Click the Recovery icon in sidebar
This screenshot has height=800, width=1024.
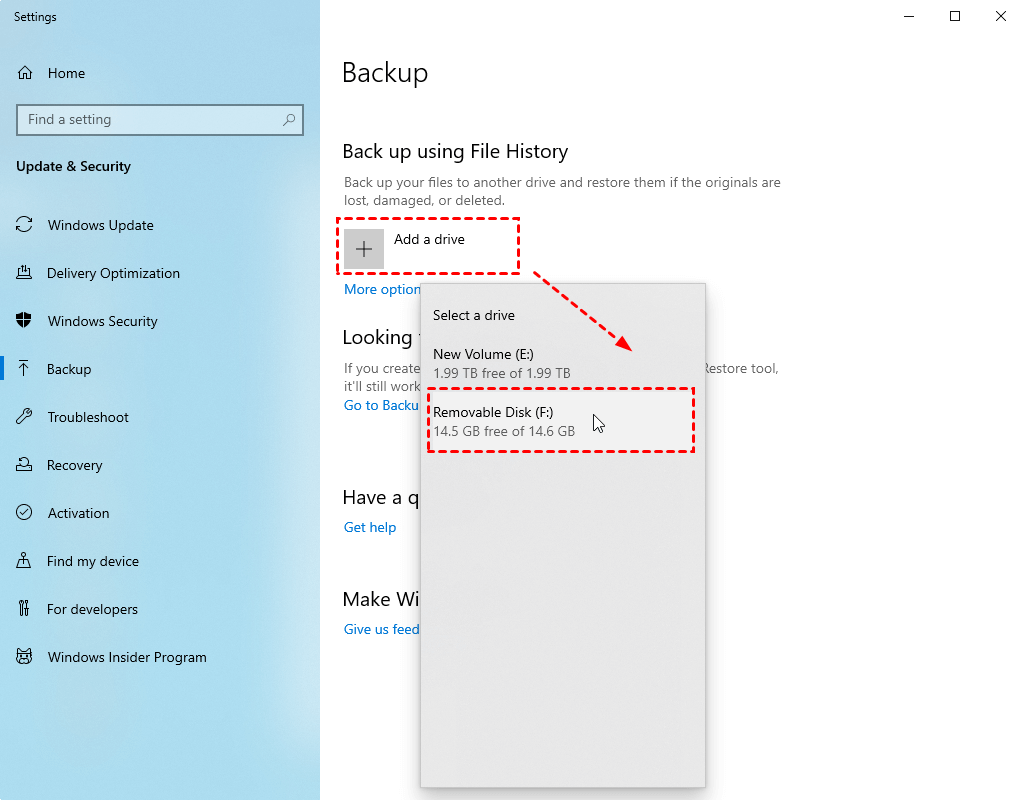pyautogui.click(x=25, y=465)
